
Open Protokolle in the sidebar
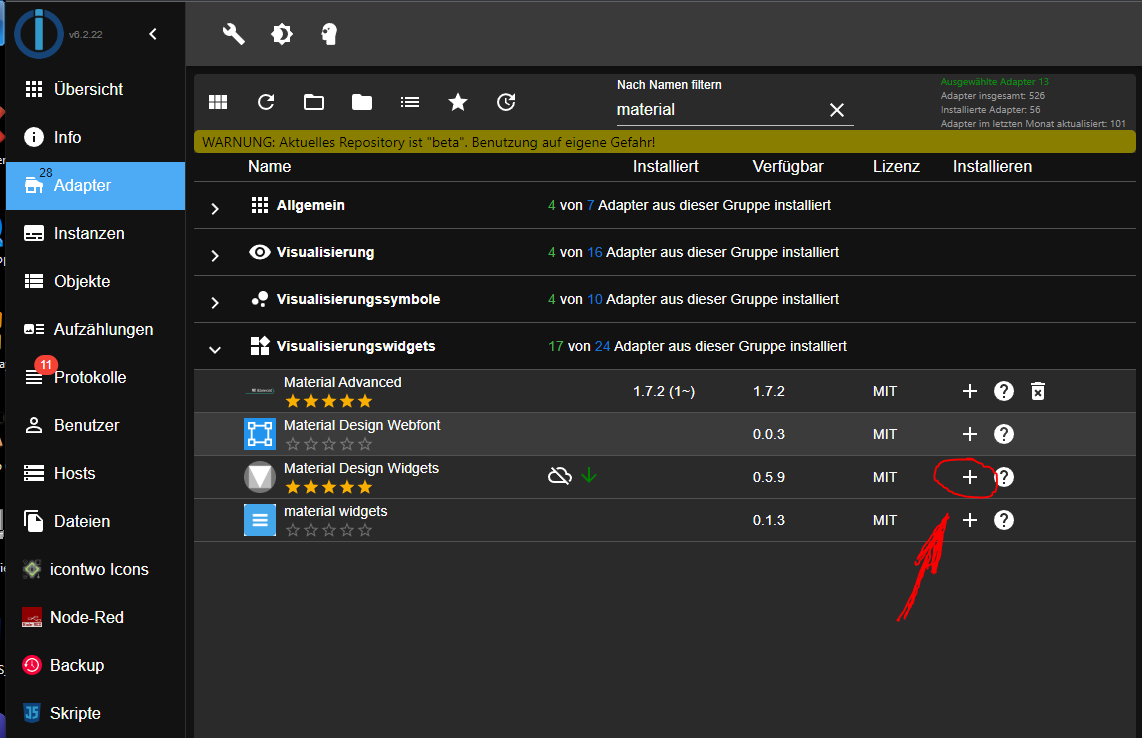[x=89, y=377]
